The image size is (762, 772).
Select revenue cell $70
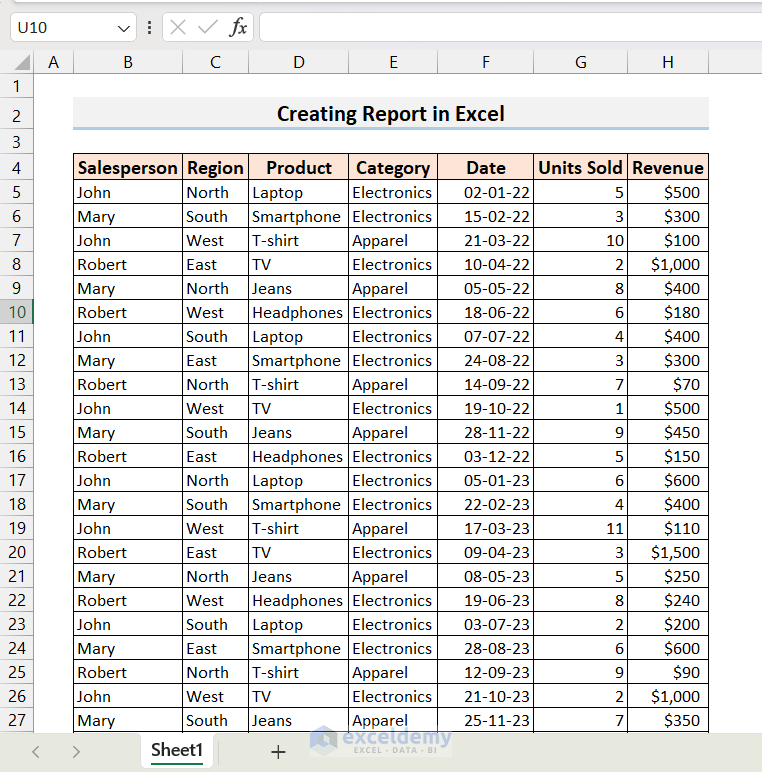(668, 384)
